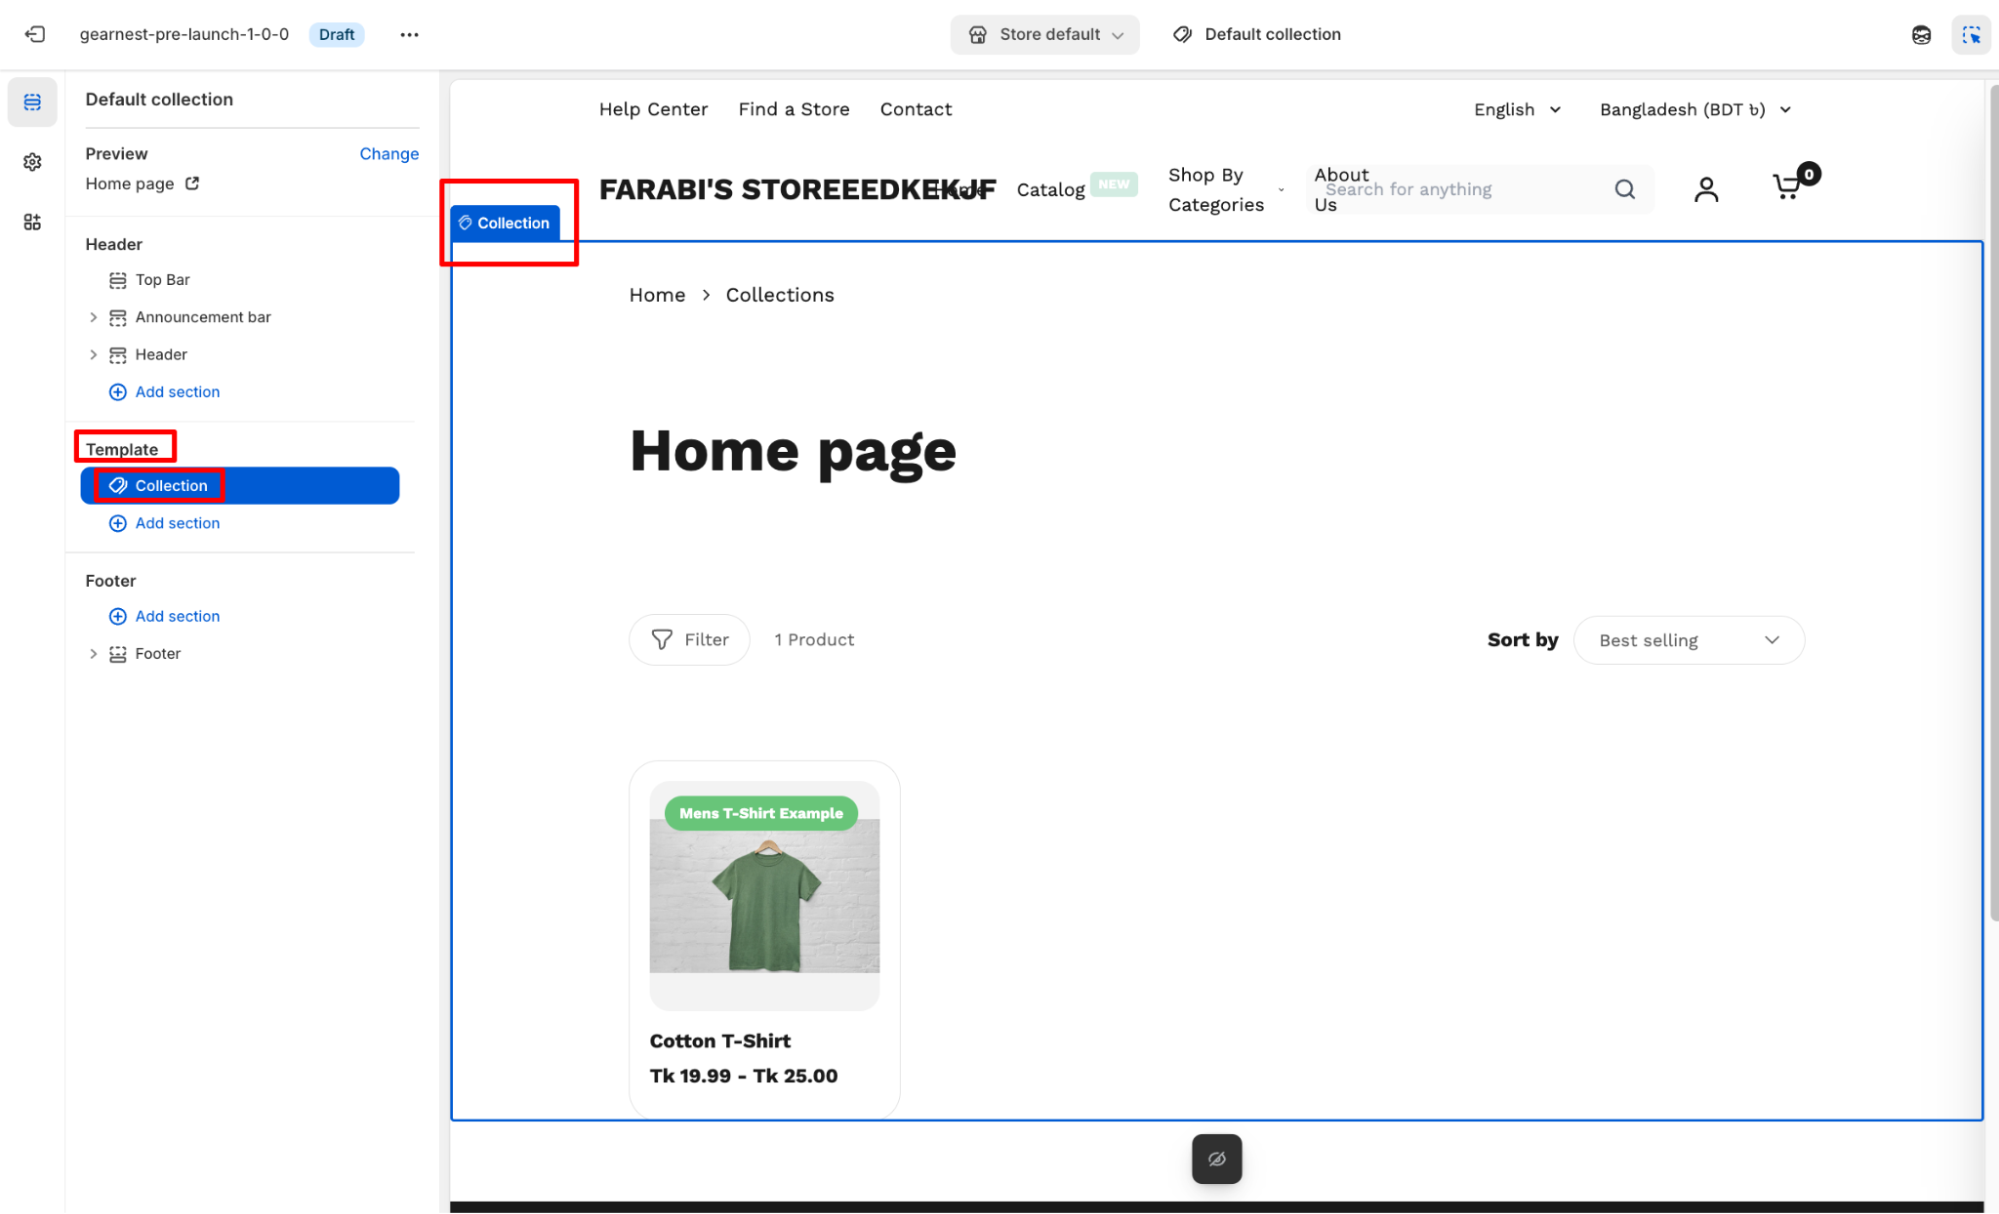Open the cart icon in header
The height and width of the screenshot is (1214, 1999).
1788,187
